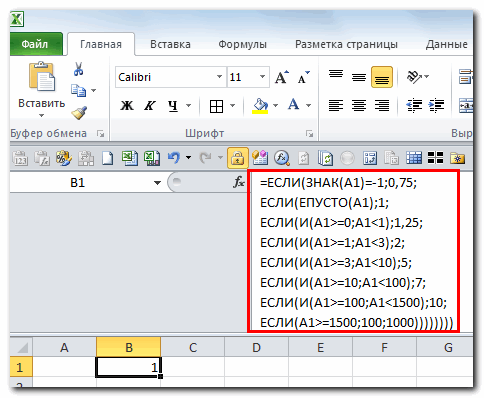Click the Cut scissors icon

click(78, 69)
